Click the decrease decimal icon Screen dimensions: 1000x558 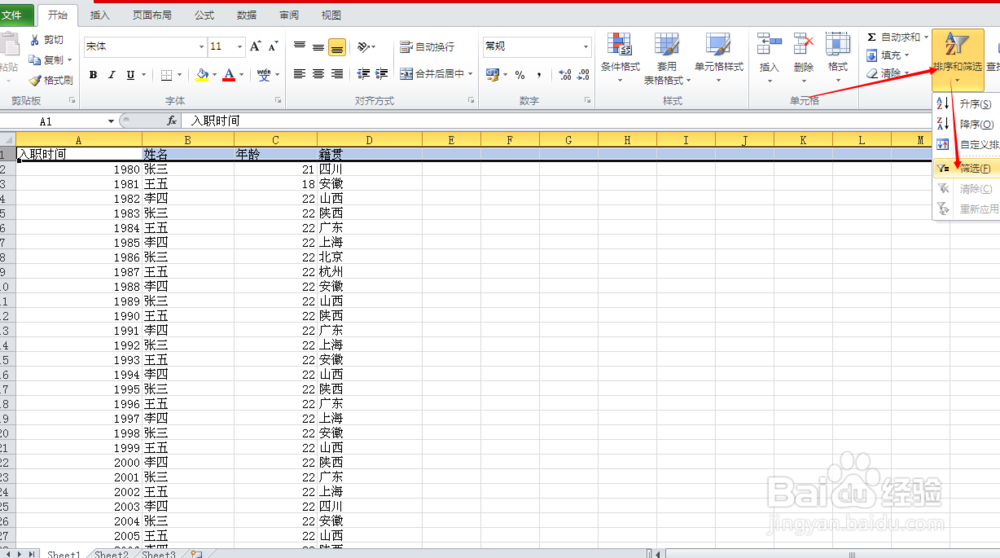[x=583, y=75]
